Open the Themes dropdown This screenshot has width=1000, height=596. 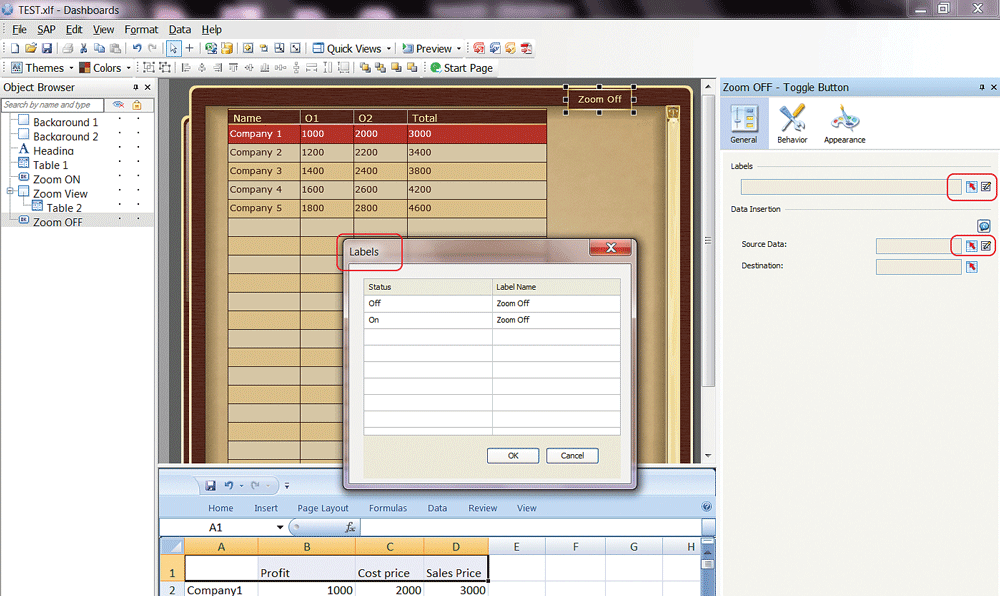(44, 68)
